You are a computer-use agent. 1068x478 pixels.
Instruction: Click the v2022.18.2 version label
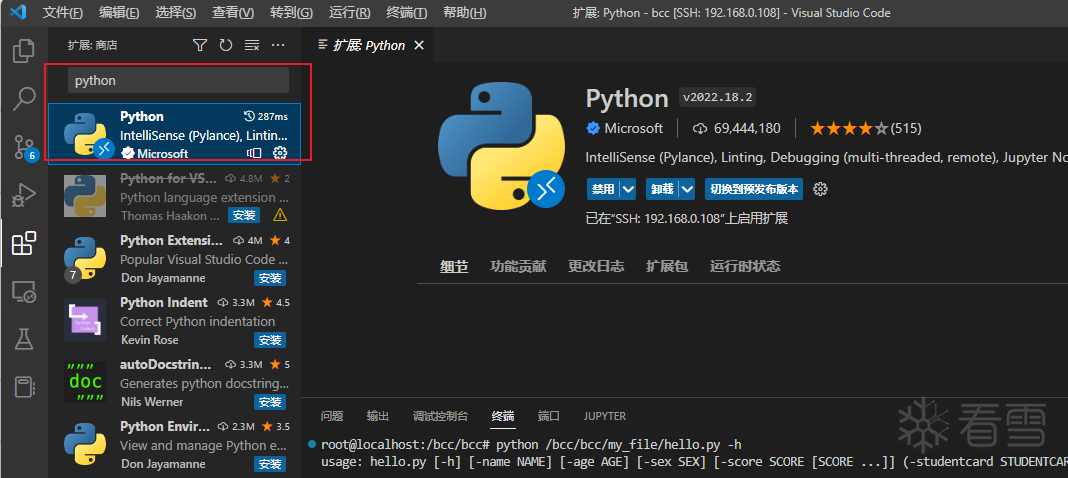[717, 97]
